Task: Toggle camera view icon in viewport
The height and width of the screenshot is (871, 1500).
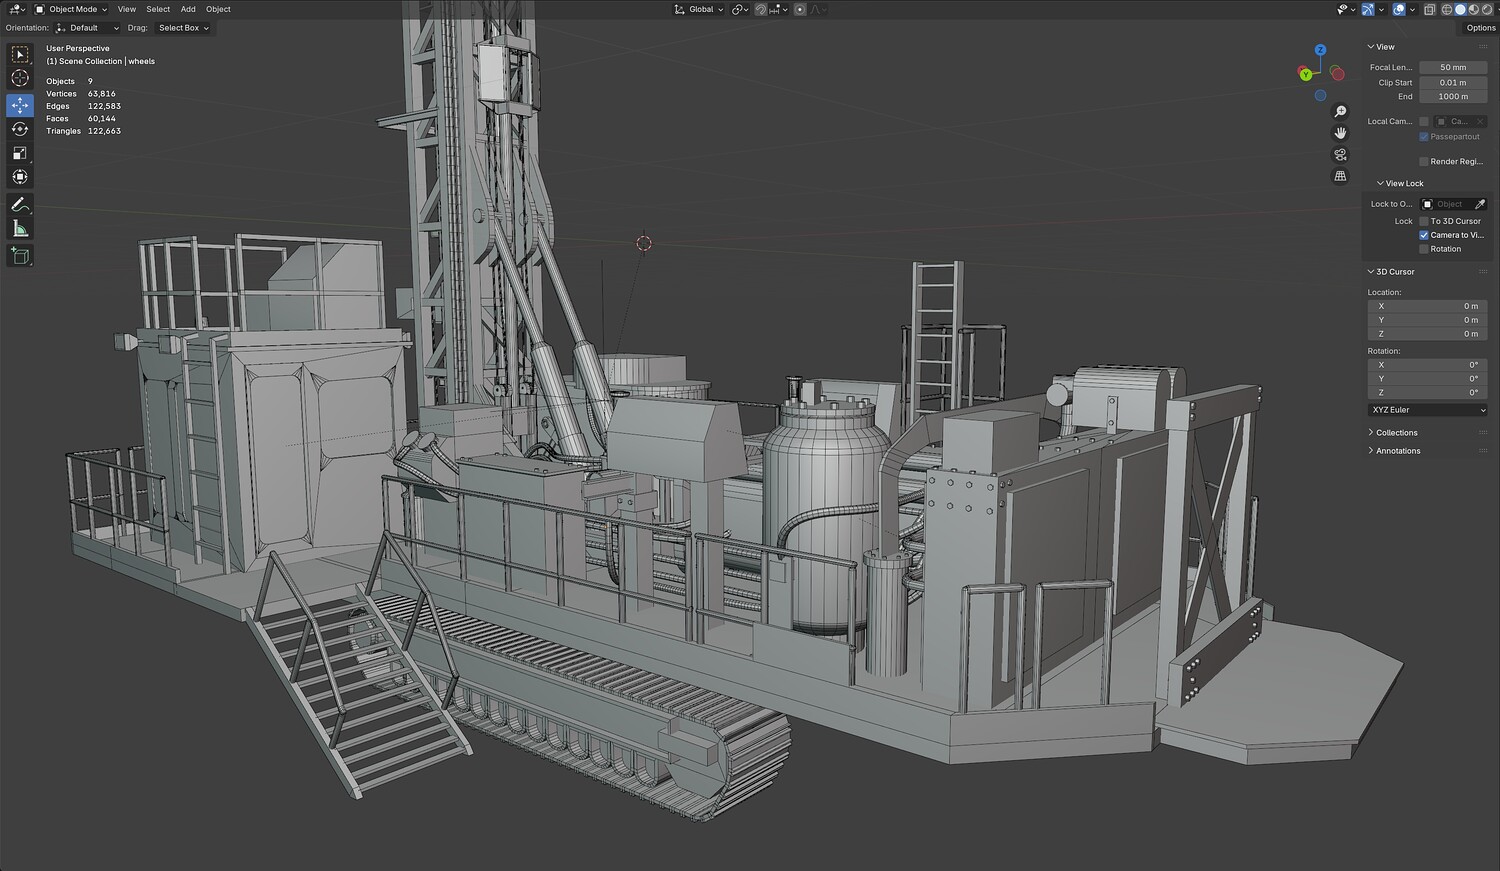Action: click(1341, 155)
